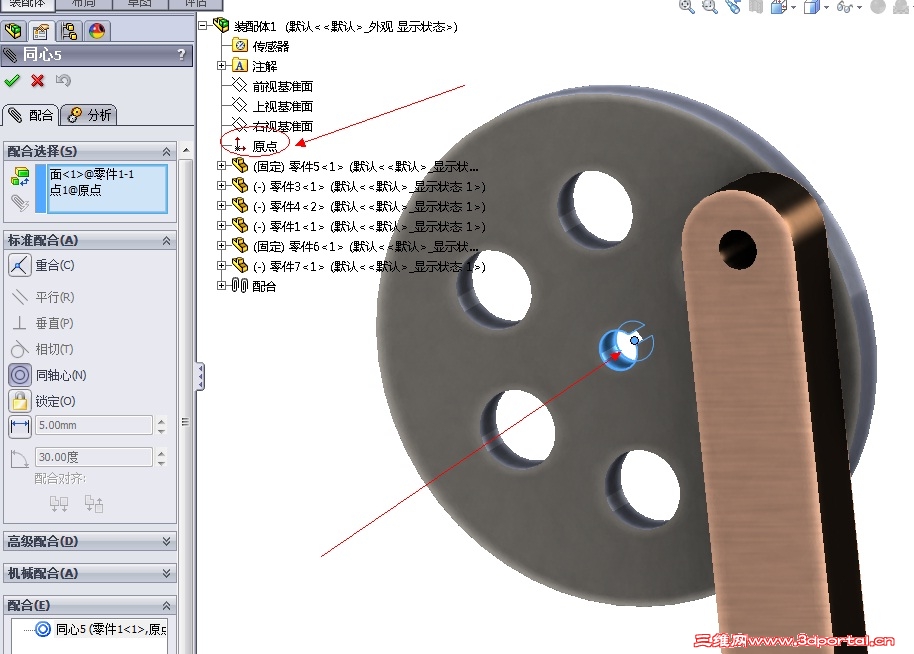Click the mate entities selection icon
This screenshot has height=654, width=914.
20,176
